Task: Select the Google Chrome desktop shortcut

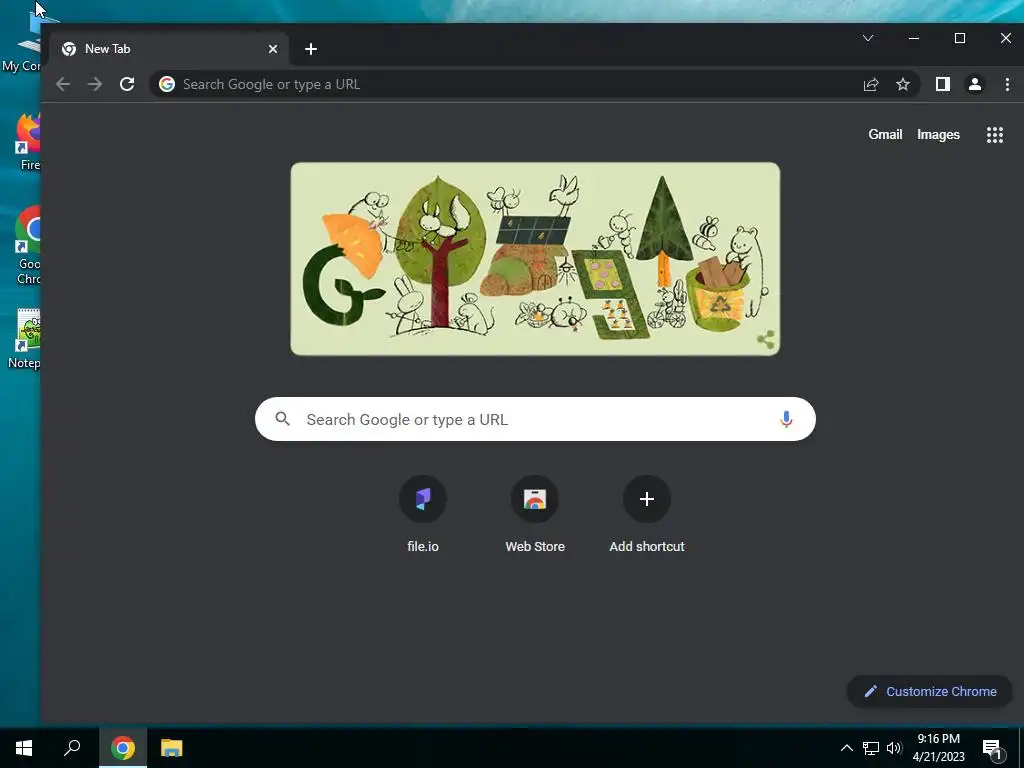Action: click(28, 246)
